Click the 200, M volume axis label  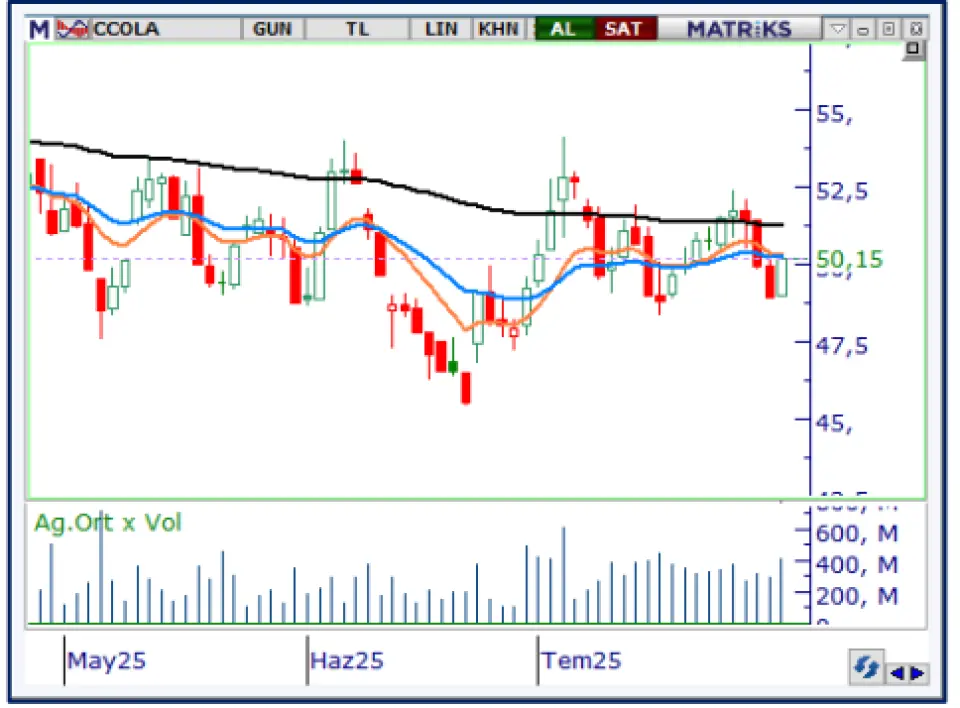[857, 597]
